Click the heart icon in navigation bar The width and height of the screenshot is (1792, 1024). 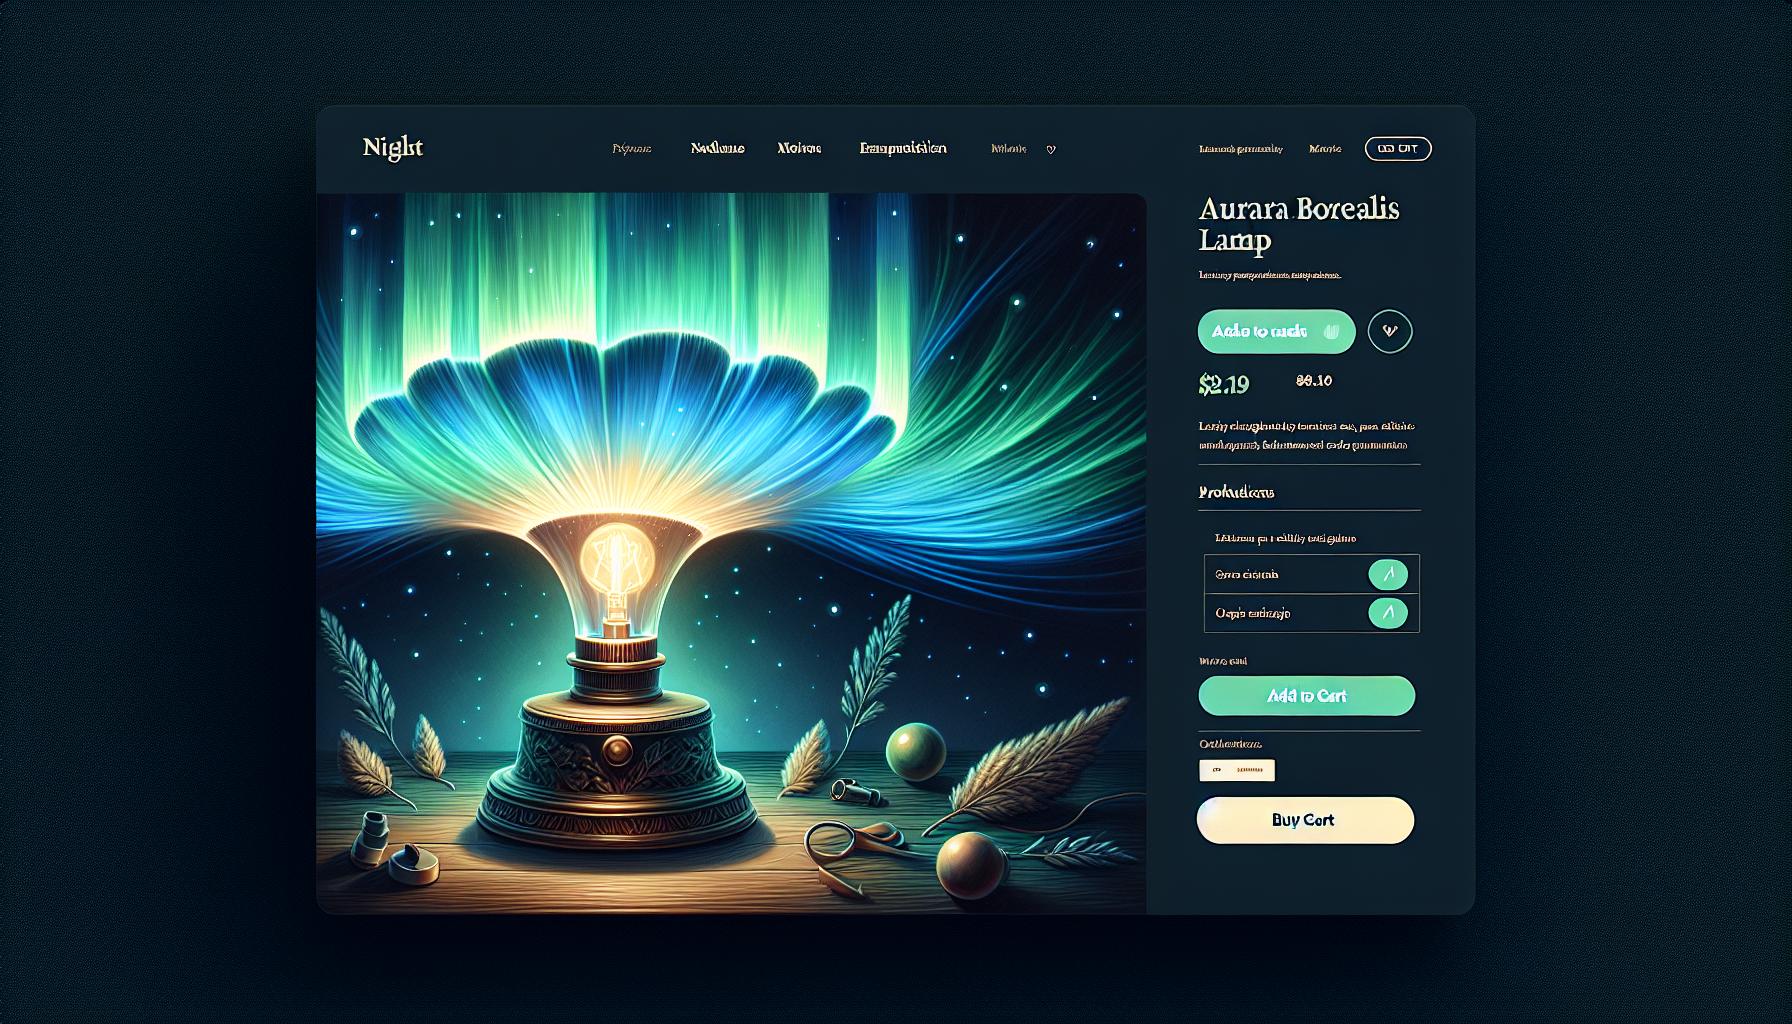coord(1051,149)
